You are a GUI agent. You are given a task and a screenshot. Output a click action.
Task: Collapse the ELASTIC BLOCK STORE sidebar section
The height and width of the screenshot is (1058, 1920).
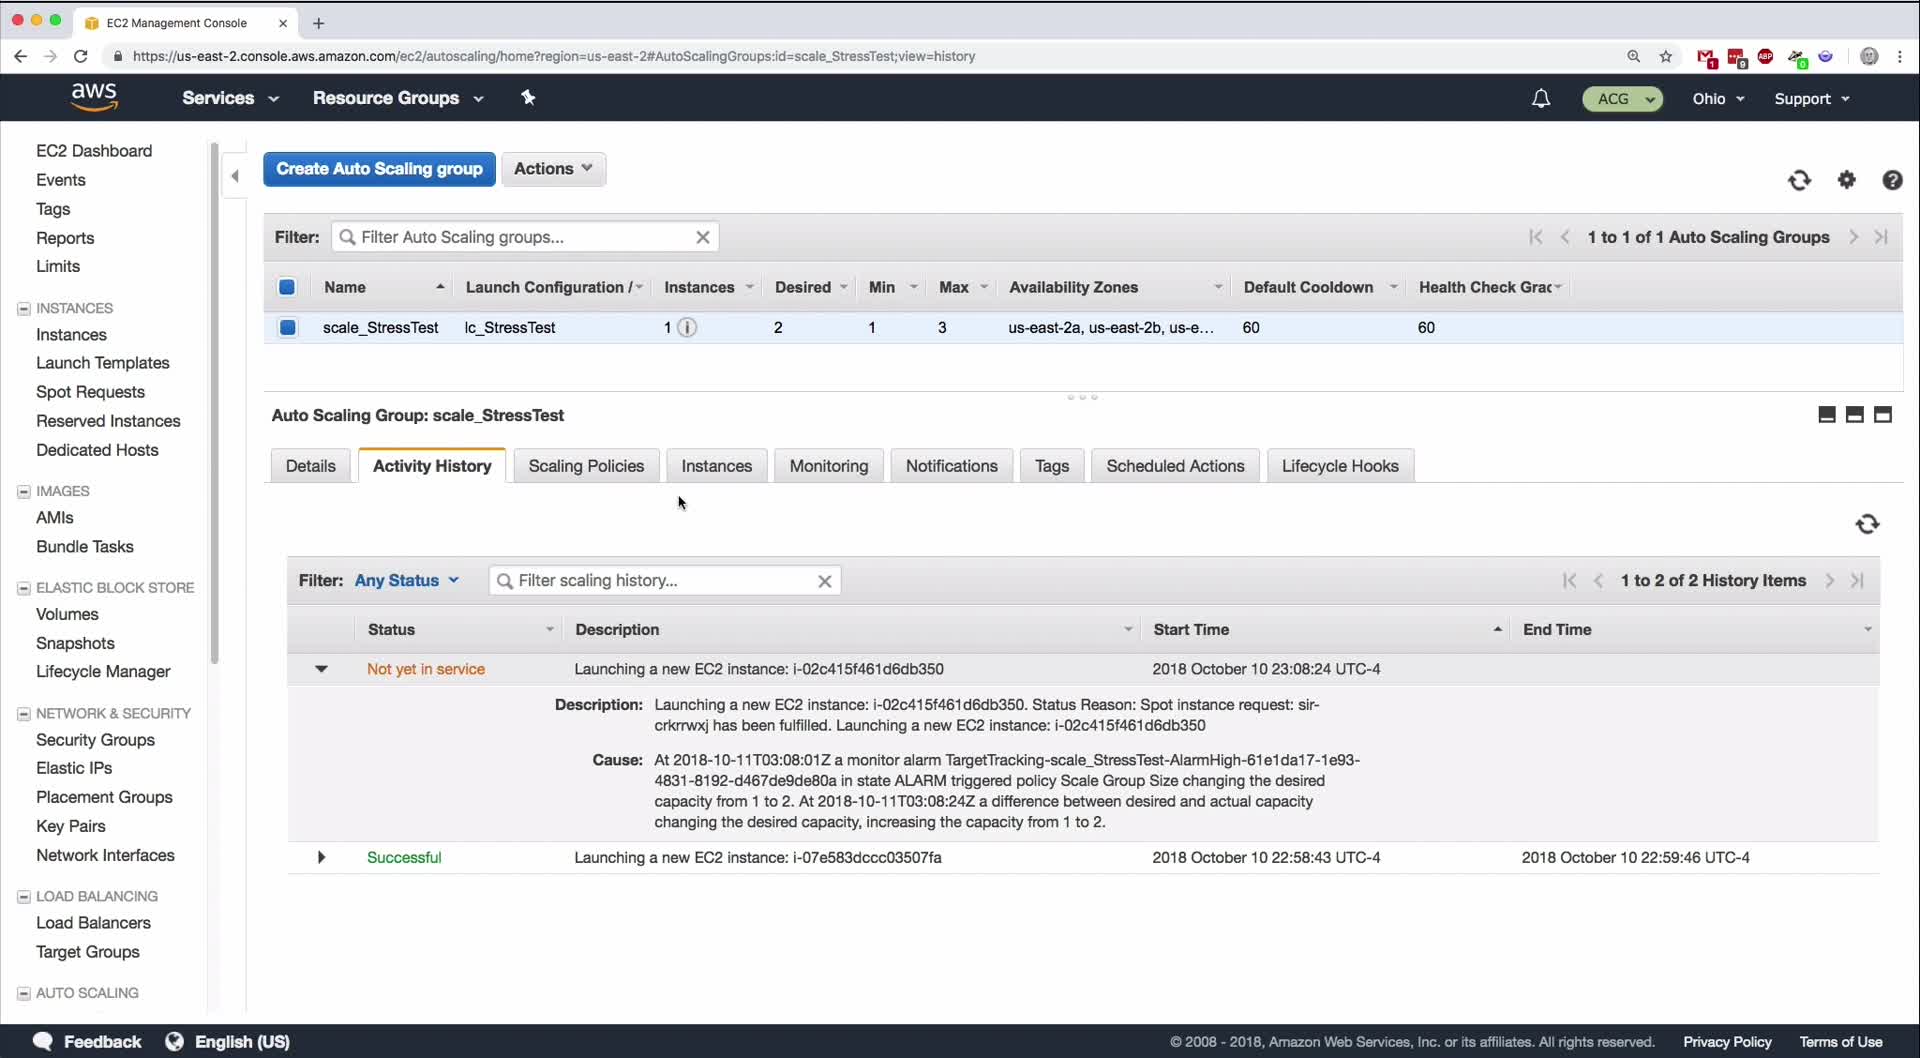[x=24, y=588]
